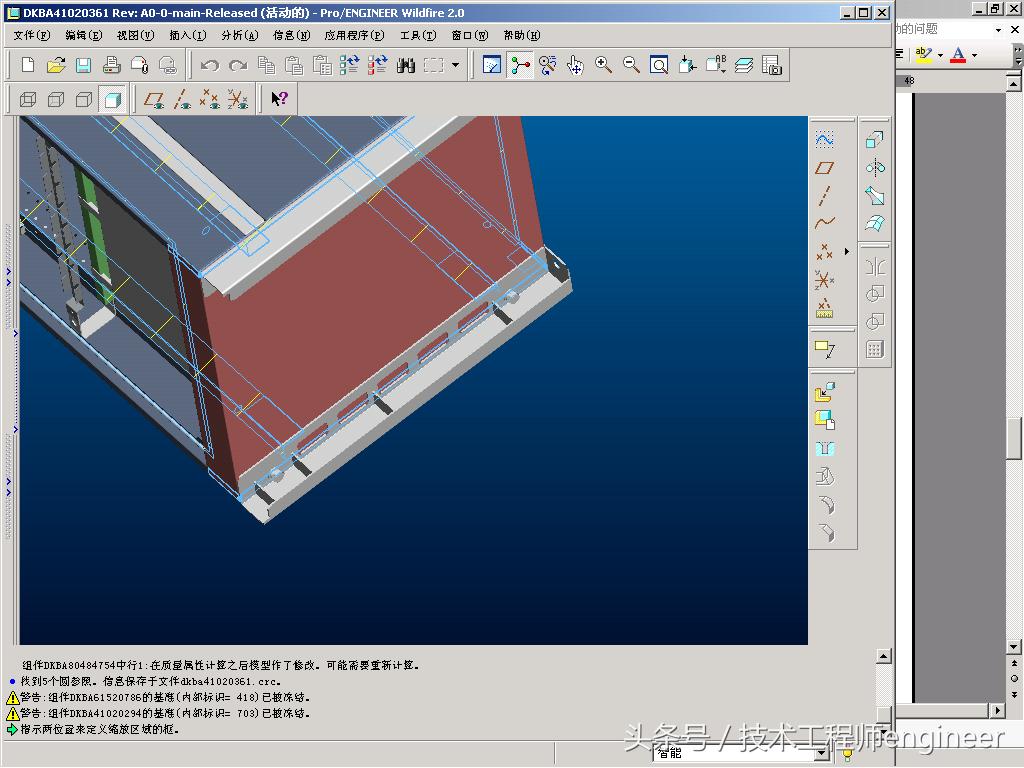
Task: Click the Context-sensitive help pointer icon
Action: [x=280, y=99]
